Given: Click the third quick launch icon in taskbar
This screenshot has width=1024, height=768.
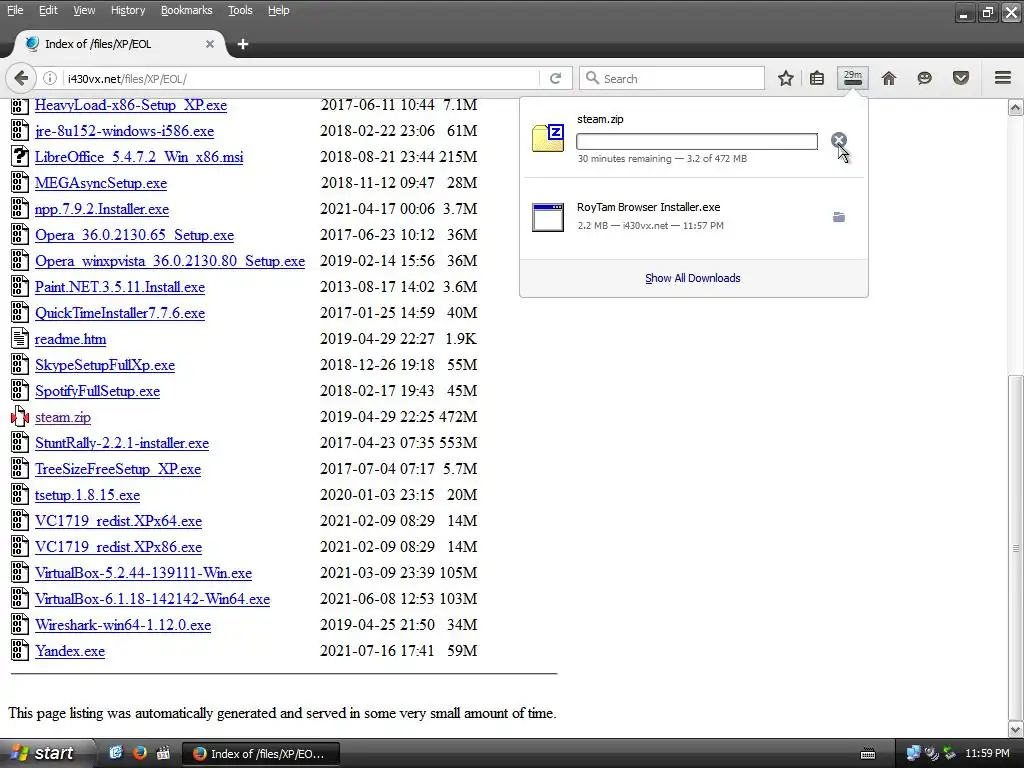Looking at the screenshot, I should (x=163, y=753).
